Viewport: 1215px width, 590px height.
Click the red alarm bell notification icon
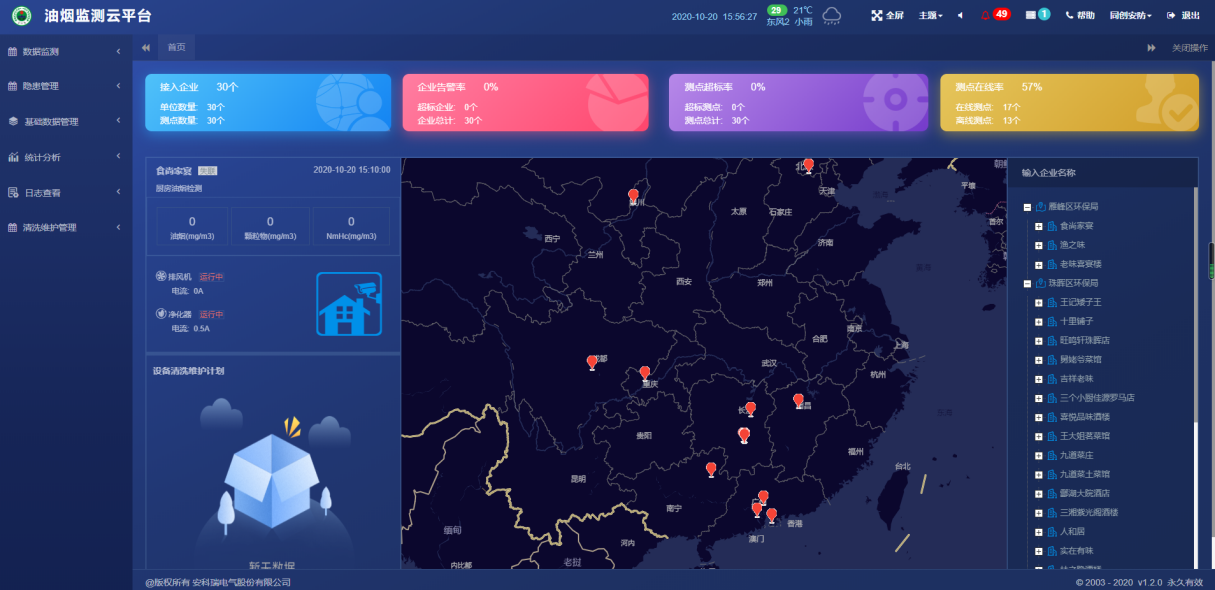tap(985, 15)
